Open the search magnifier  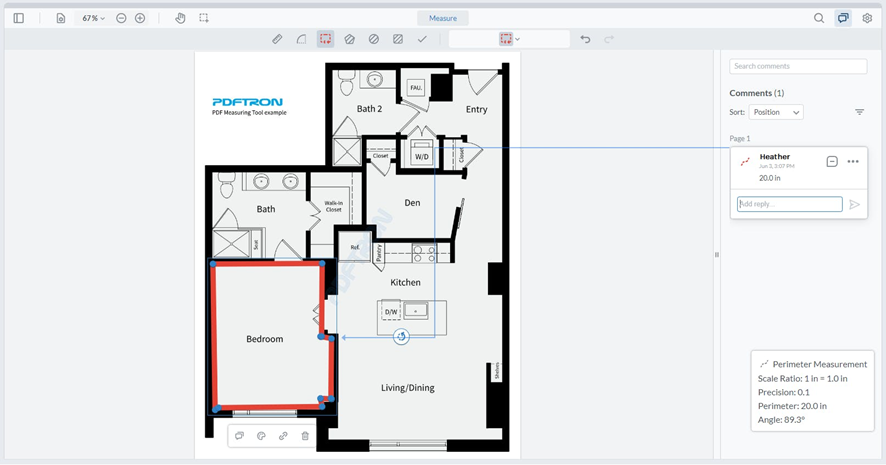tap(819, 18)
